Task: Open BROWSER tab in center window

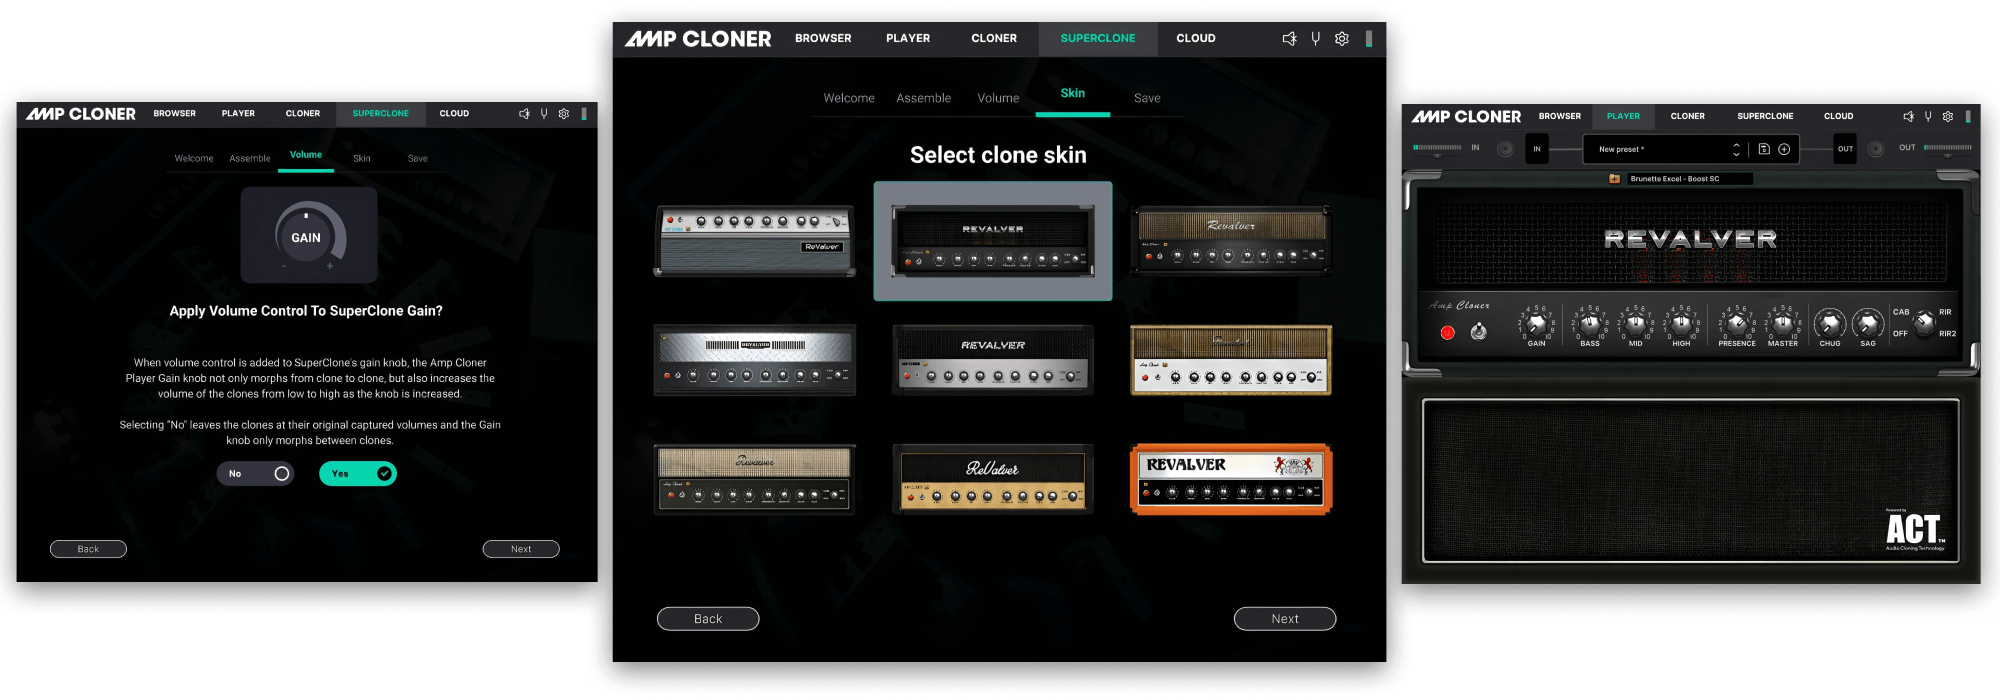Action: pos(823,39)
